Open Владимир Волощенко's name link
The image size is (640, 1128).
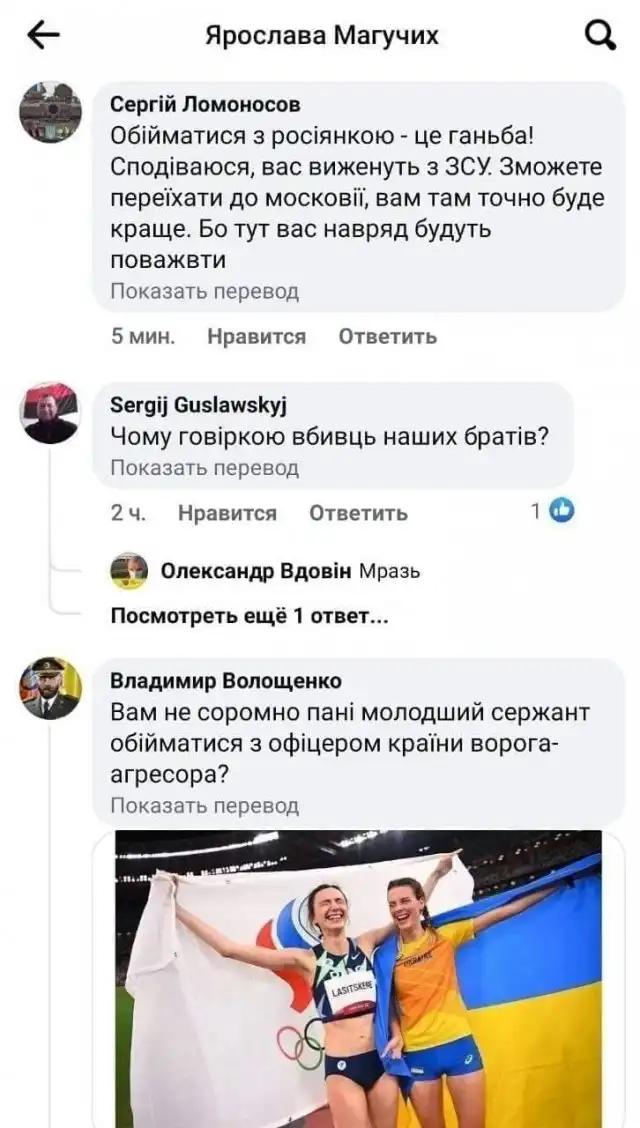click(x=225, y=681)
